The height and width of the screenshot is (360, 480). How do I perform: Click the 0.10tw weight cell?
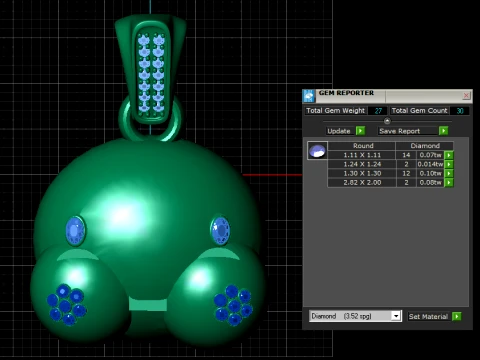[x=430, y=173]
